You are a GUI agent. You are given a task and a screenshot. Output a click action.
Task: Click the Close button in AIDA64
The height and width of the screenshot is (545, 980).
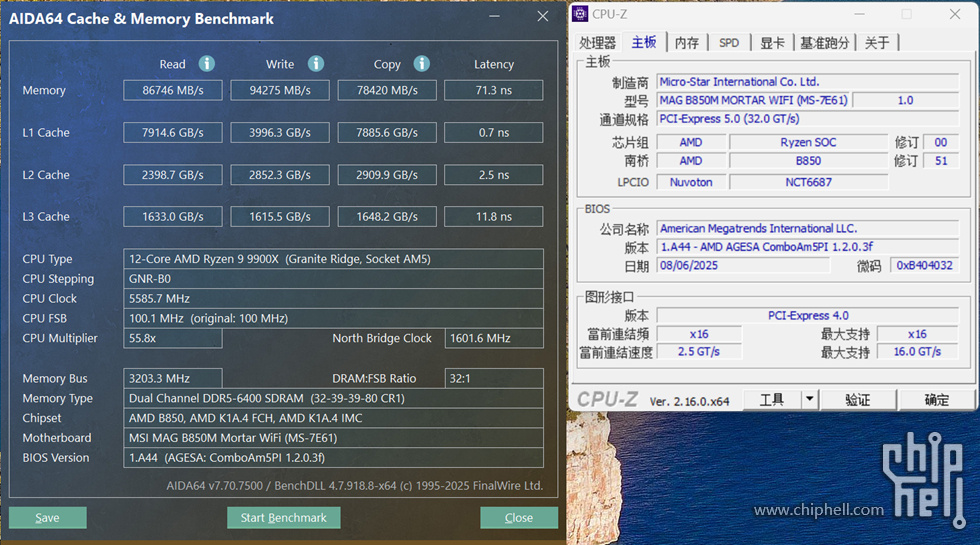519,518
